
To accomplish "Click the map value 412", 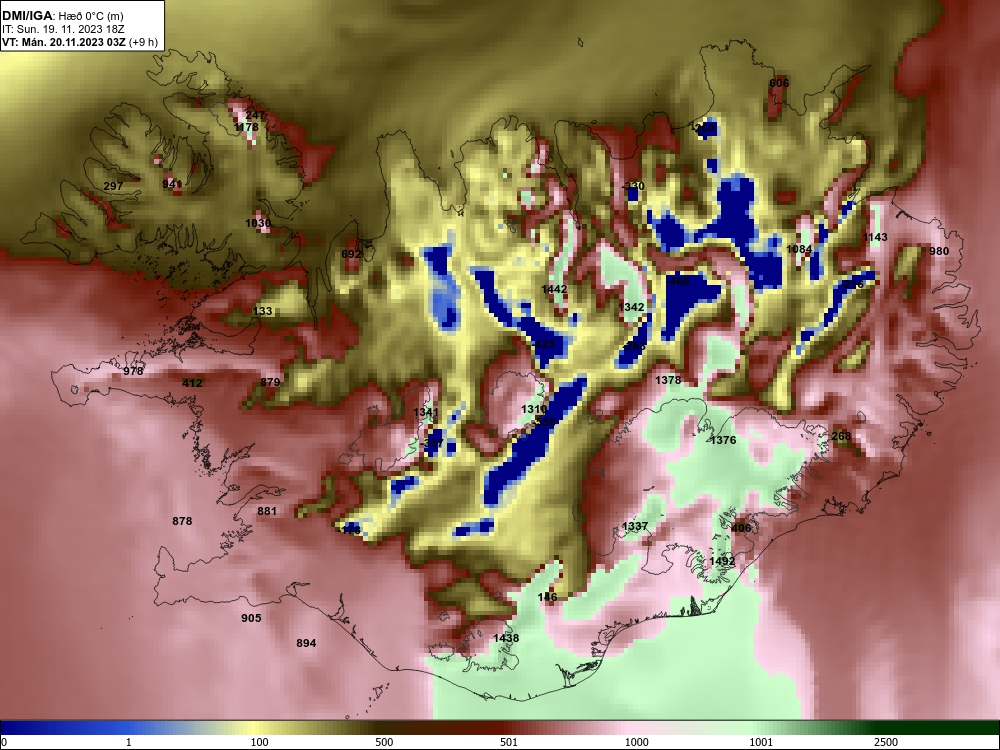I will (193, 383).
